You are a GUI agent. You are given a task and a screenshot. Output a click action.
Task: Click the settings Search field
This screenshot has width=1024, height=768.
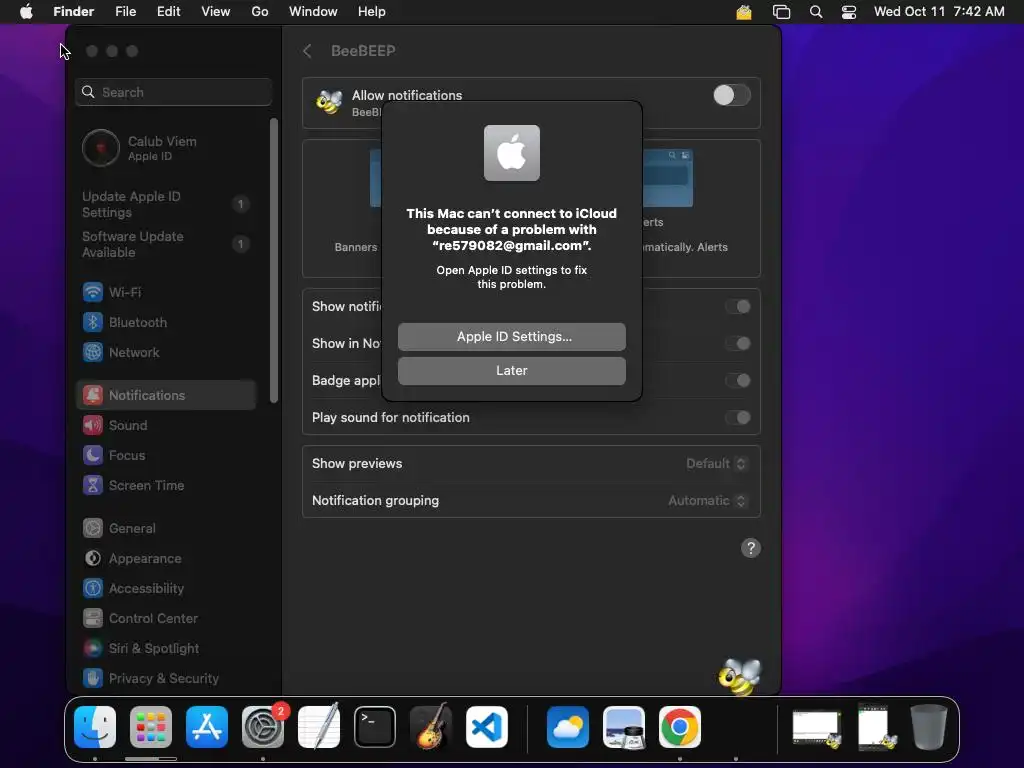tap(173, 92)
